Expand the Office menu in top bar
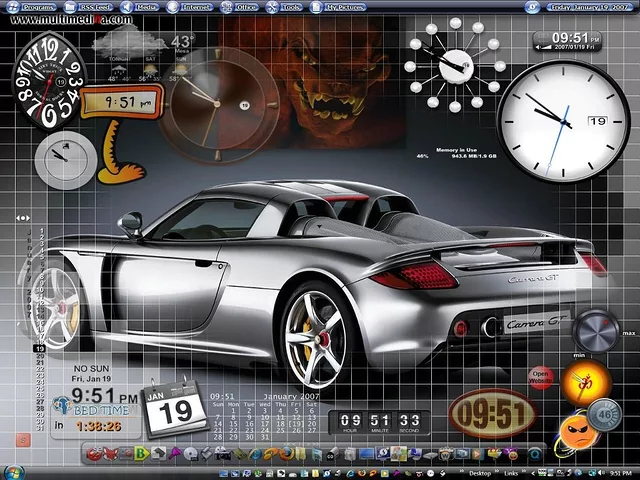This screenshot has height=480, width=640. 242,7
